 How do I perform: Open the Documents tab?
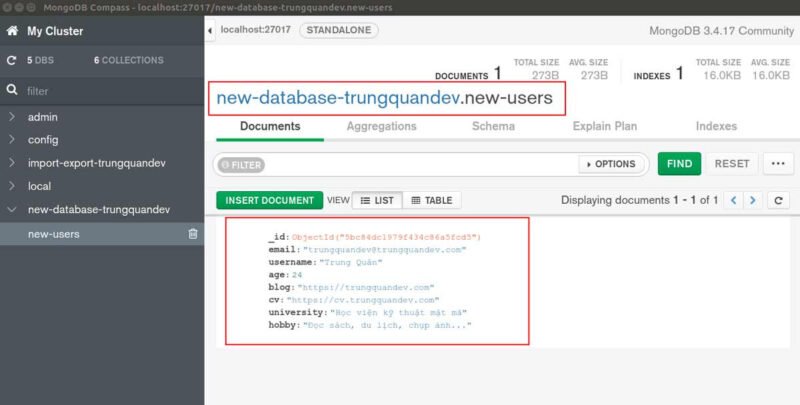coord(270,126)
